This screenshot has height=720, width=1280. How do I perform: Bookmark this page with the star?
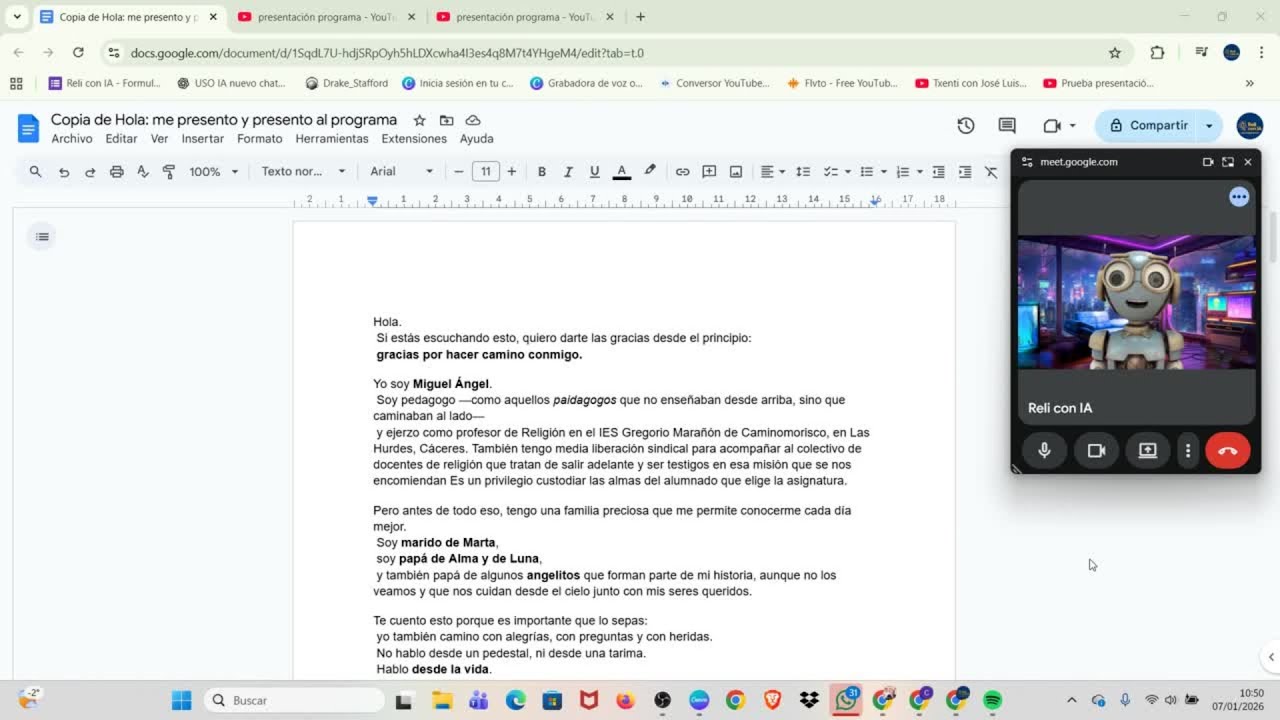pos(1114,53)
